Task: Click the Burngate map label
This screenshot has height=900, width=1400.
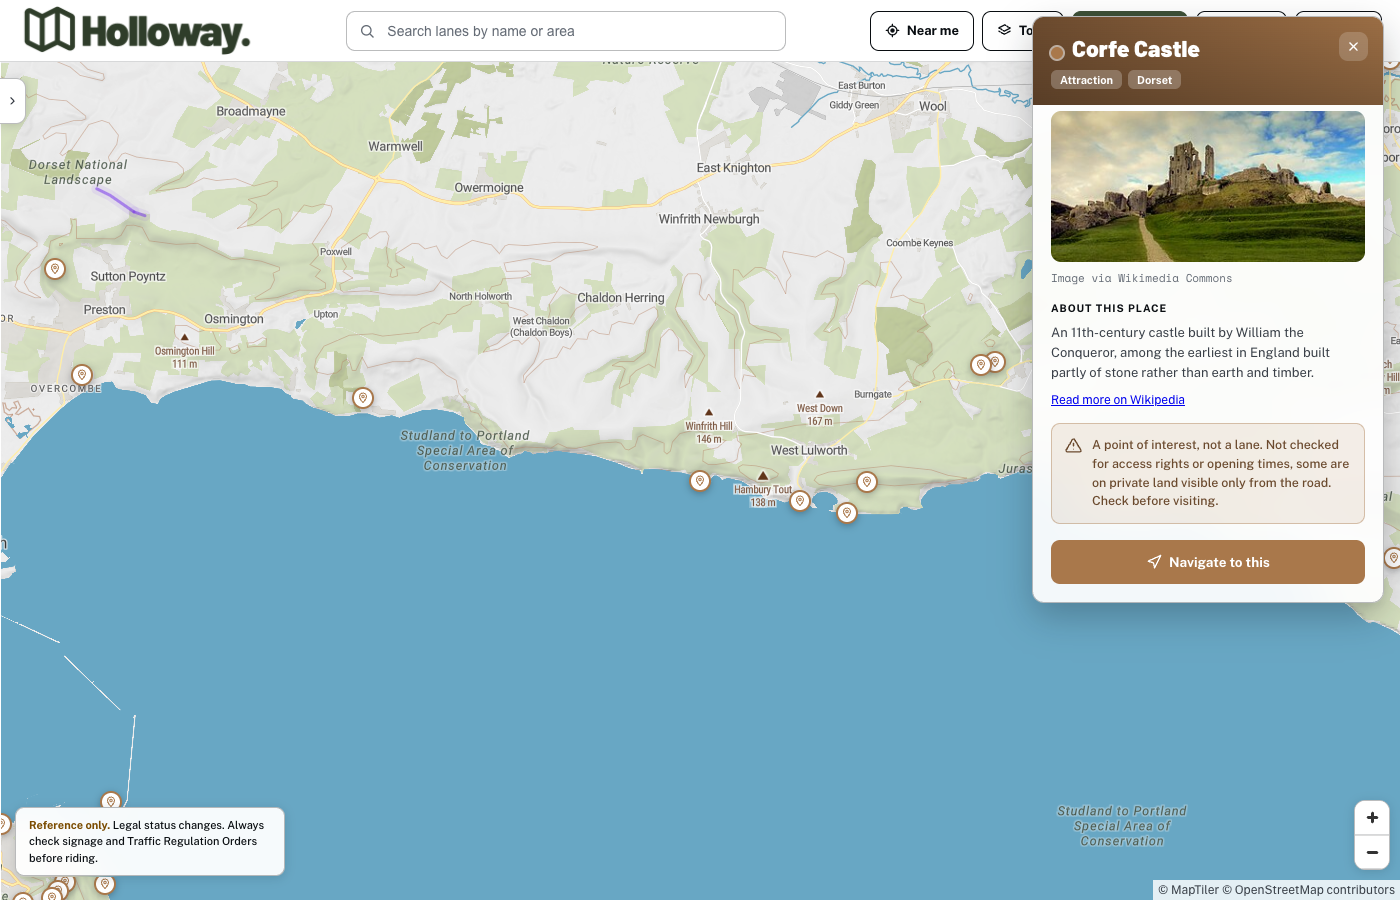Action: (x=873, y=395)
